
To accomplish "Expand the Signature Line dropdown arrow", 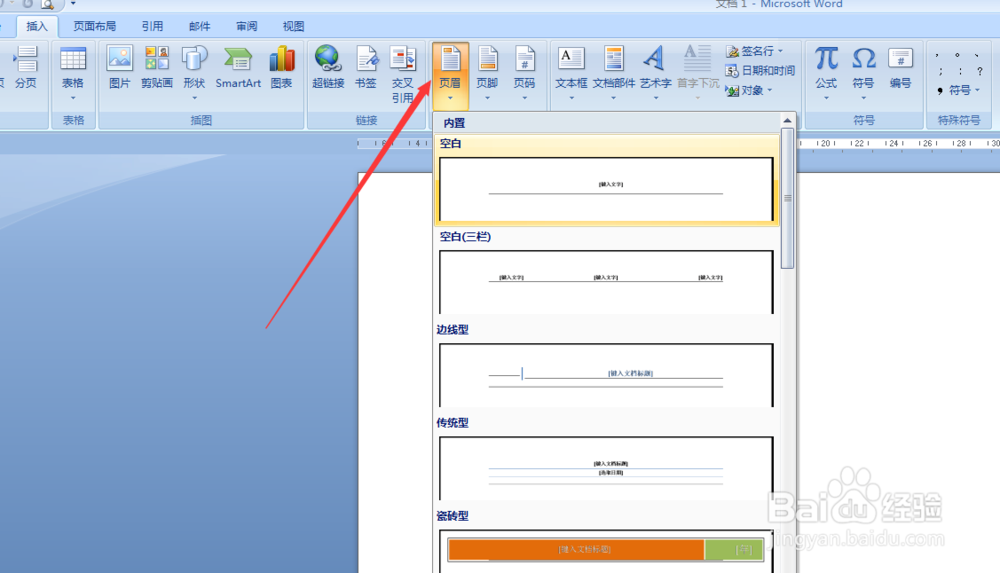I will [x=780, y=51].
